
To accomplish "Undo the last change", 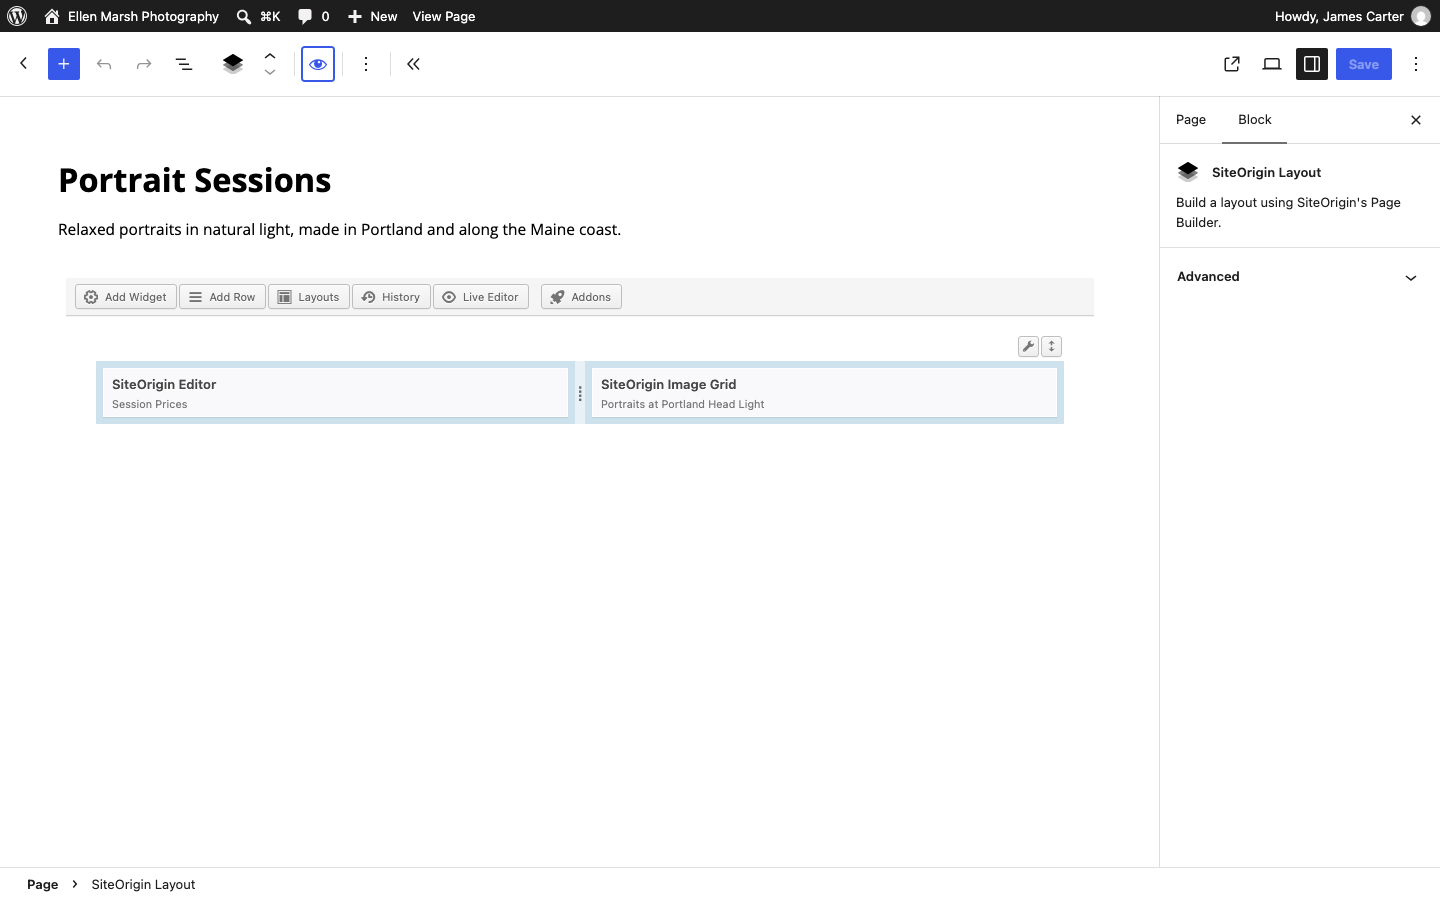I will [x=104, y=64].
